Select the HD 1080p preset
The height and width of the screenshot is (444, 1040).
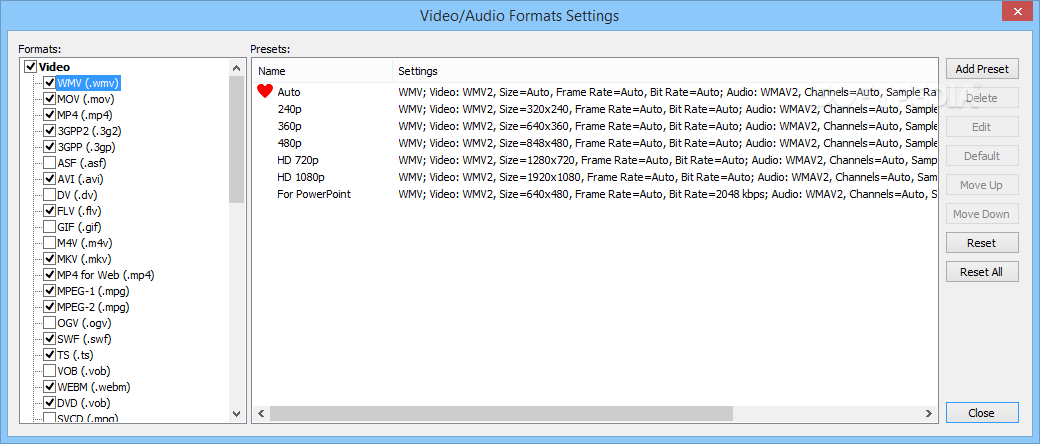595,177
